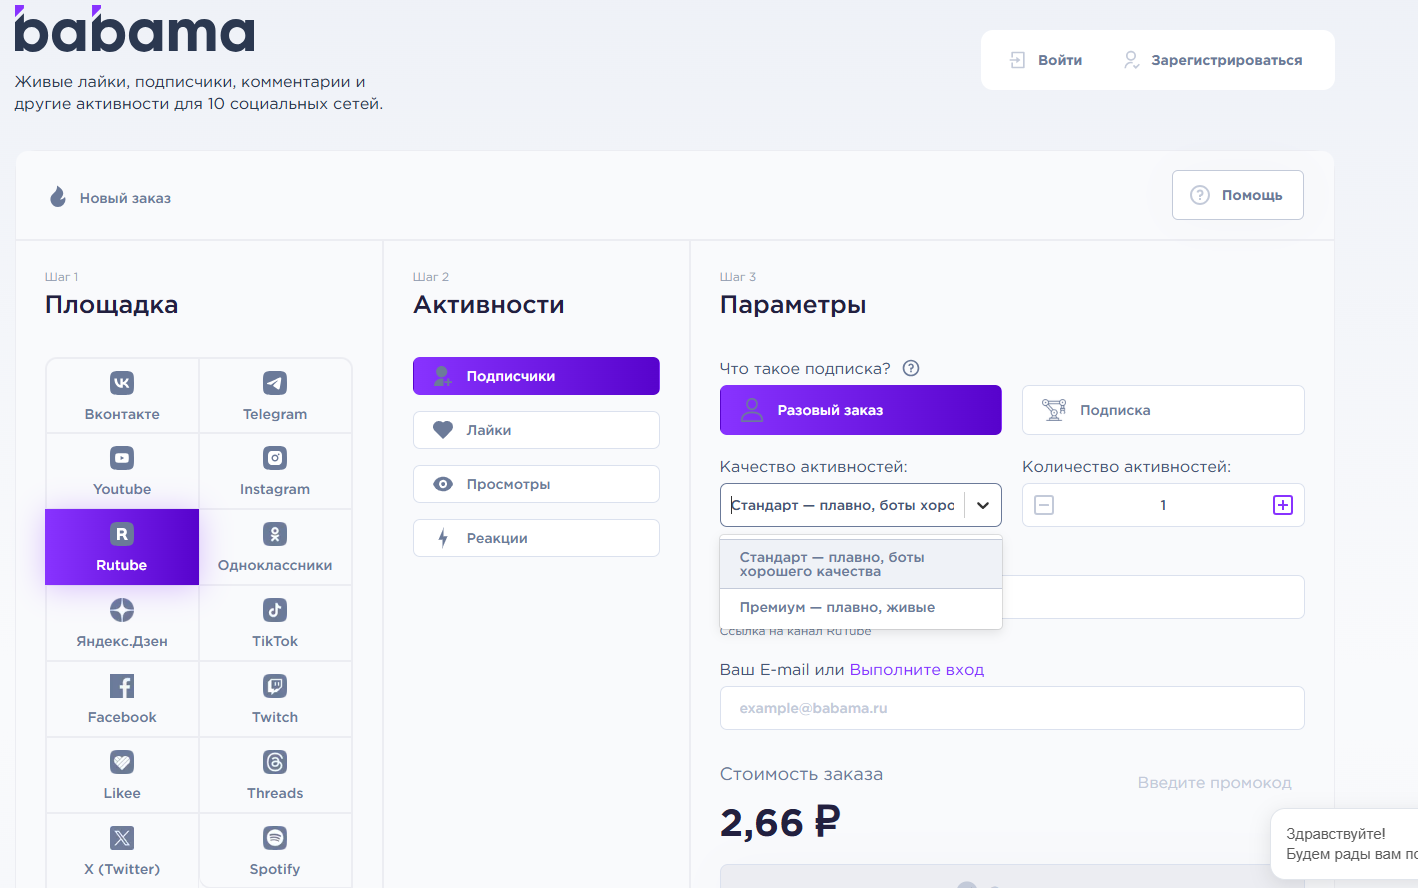Viewport: 1418px width, 888px height.
Task: Click the Войти login button
Action: 1046,60
